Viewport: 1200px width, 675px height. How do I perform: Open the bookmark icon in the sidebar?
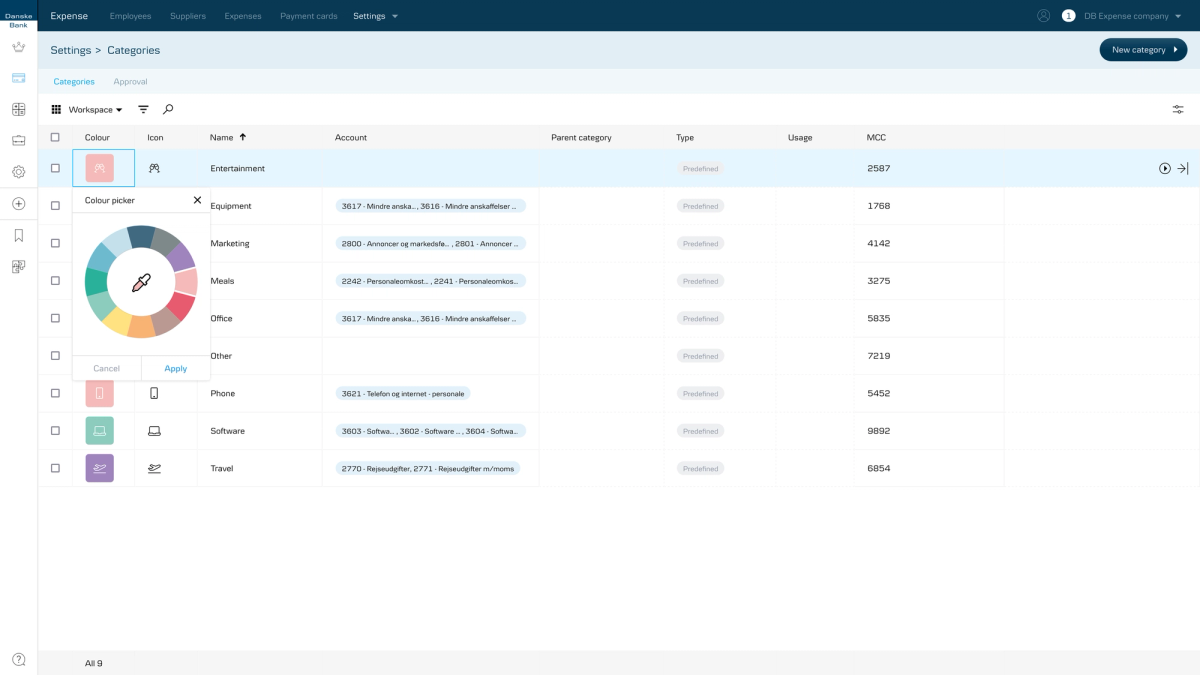[18, 236]
